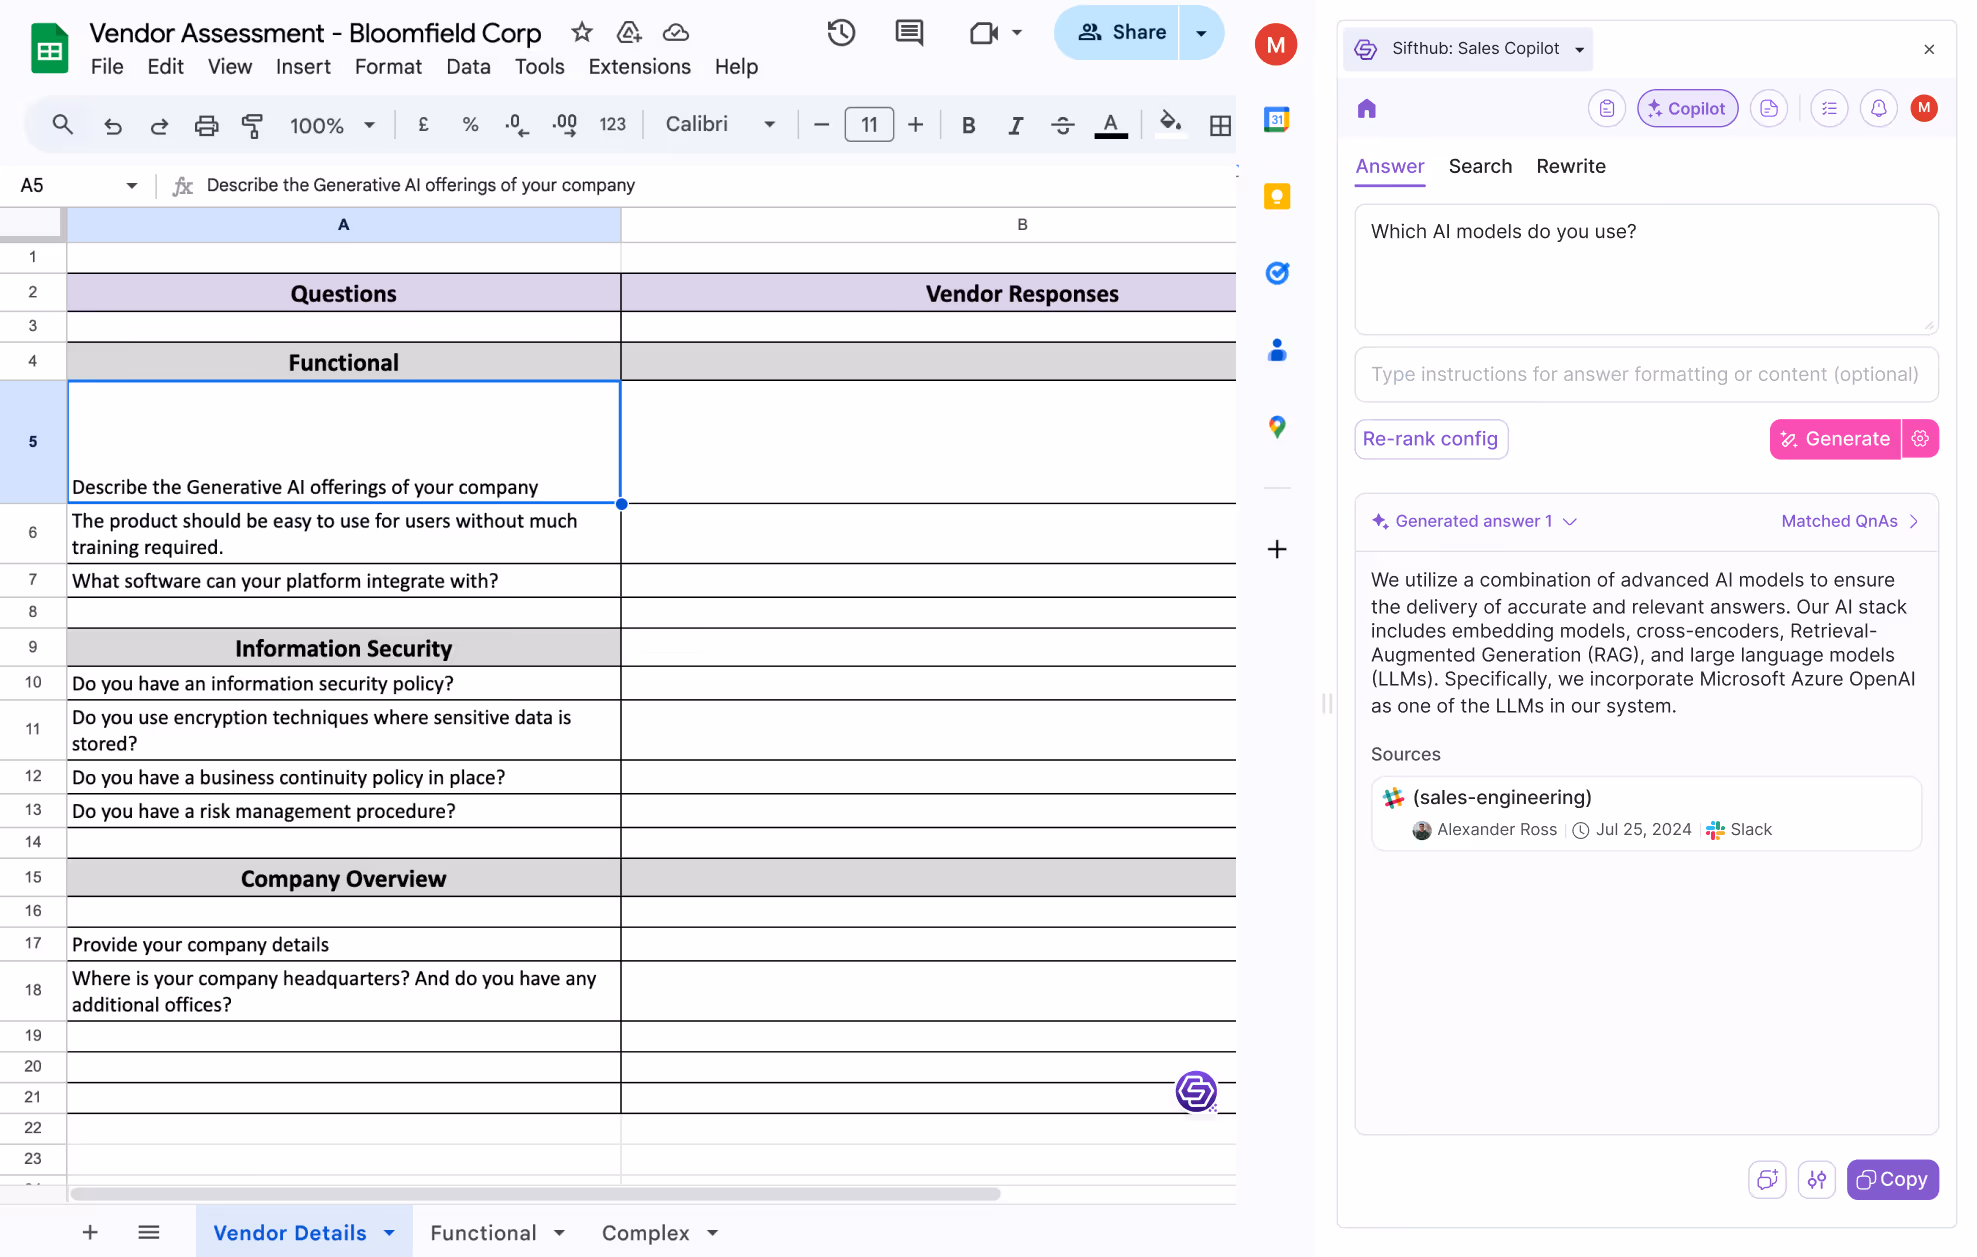Open Google Tasks in side panel
Viewport: 1977px width, 1257px height.
tap(1277, 273)
